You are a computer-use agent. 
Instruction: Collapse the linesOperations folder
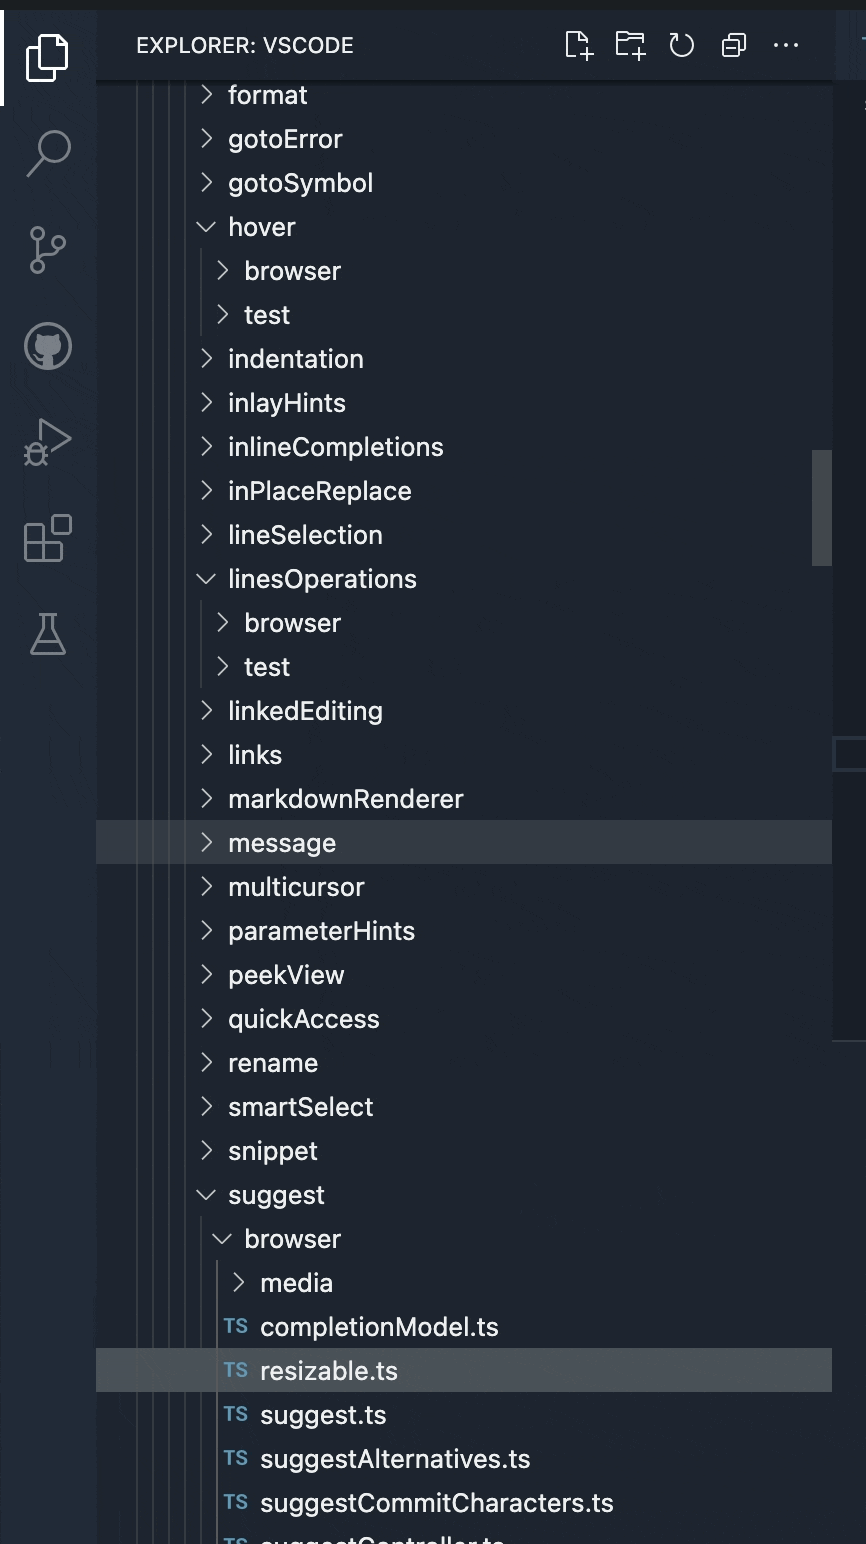point(323,578)
